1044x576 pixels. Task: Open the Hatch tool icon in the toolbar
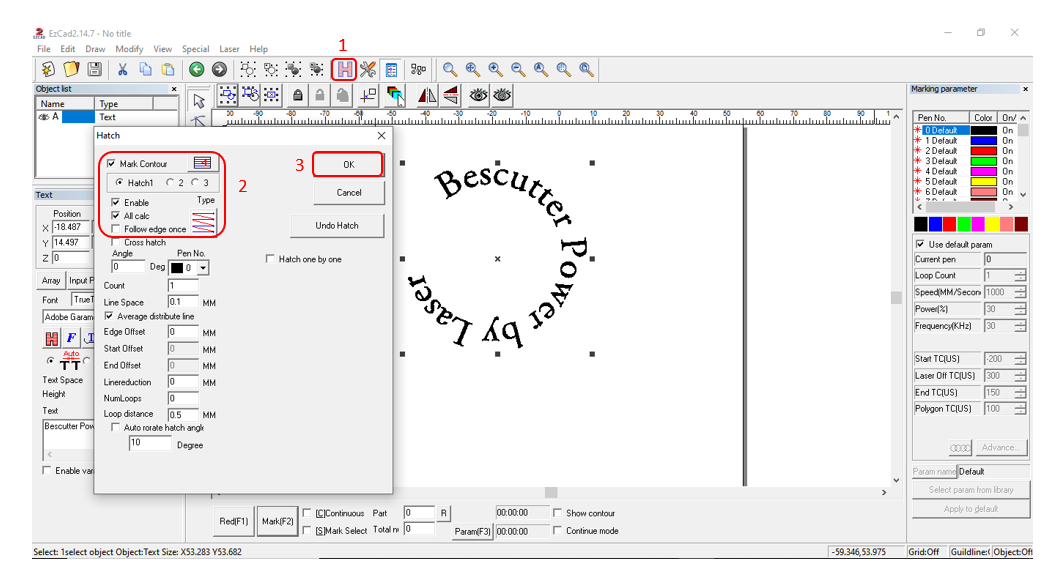click(x=344, y=69)
